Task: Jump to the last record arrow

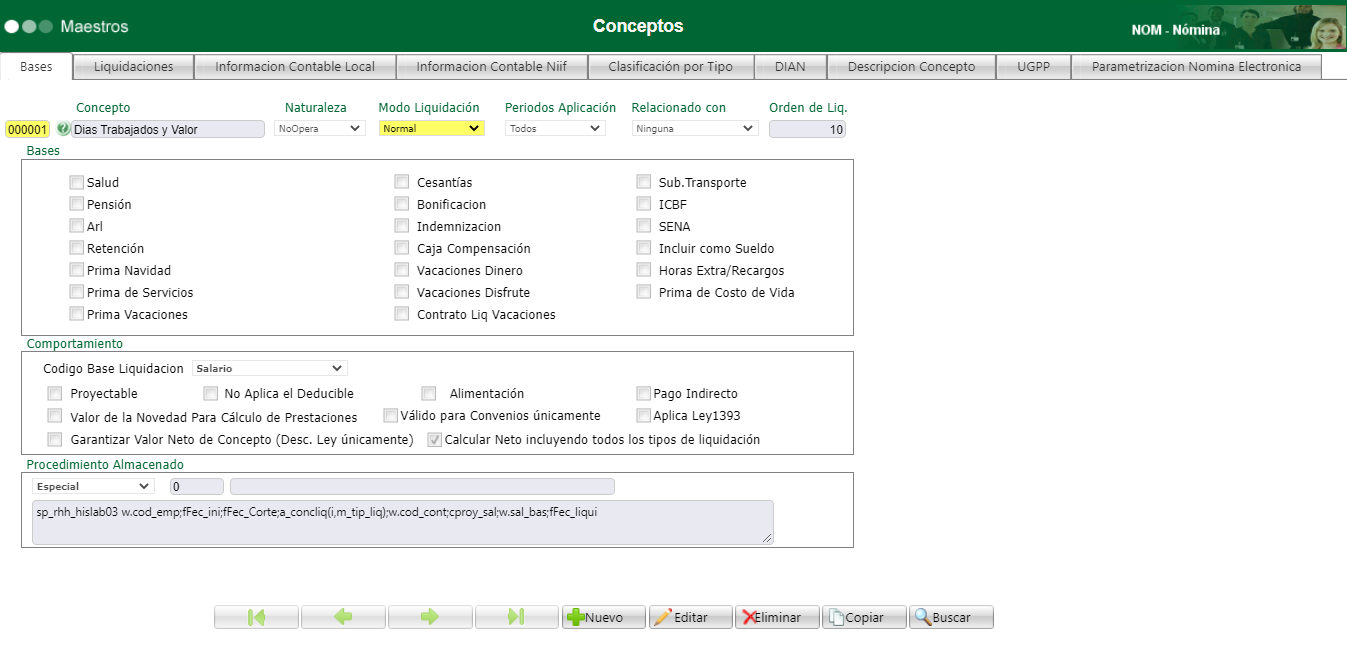Action: [x=516, y=617]
